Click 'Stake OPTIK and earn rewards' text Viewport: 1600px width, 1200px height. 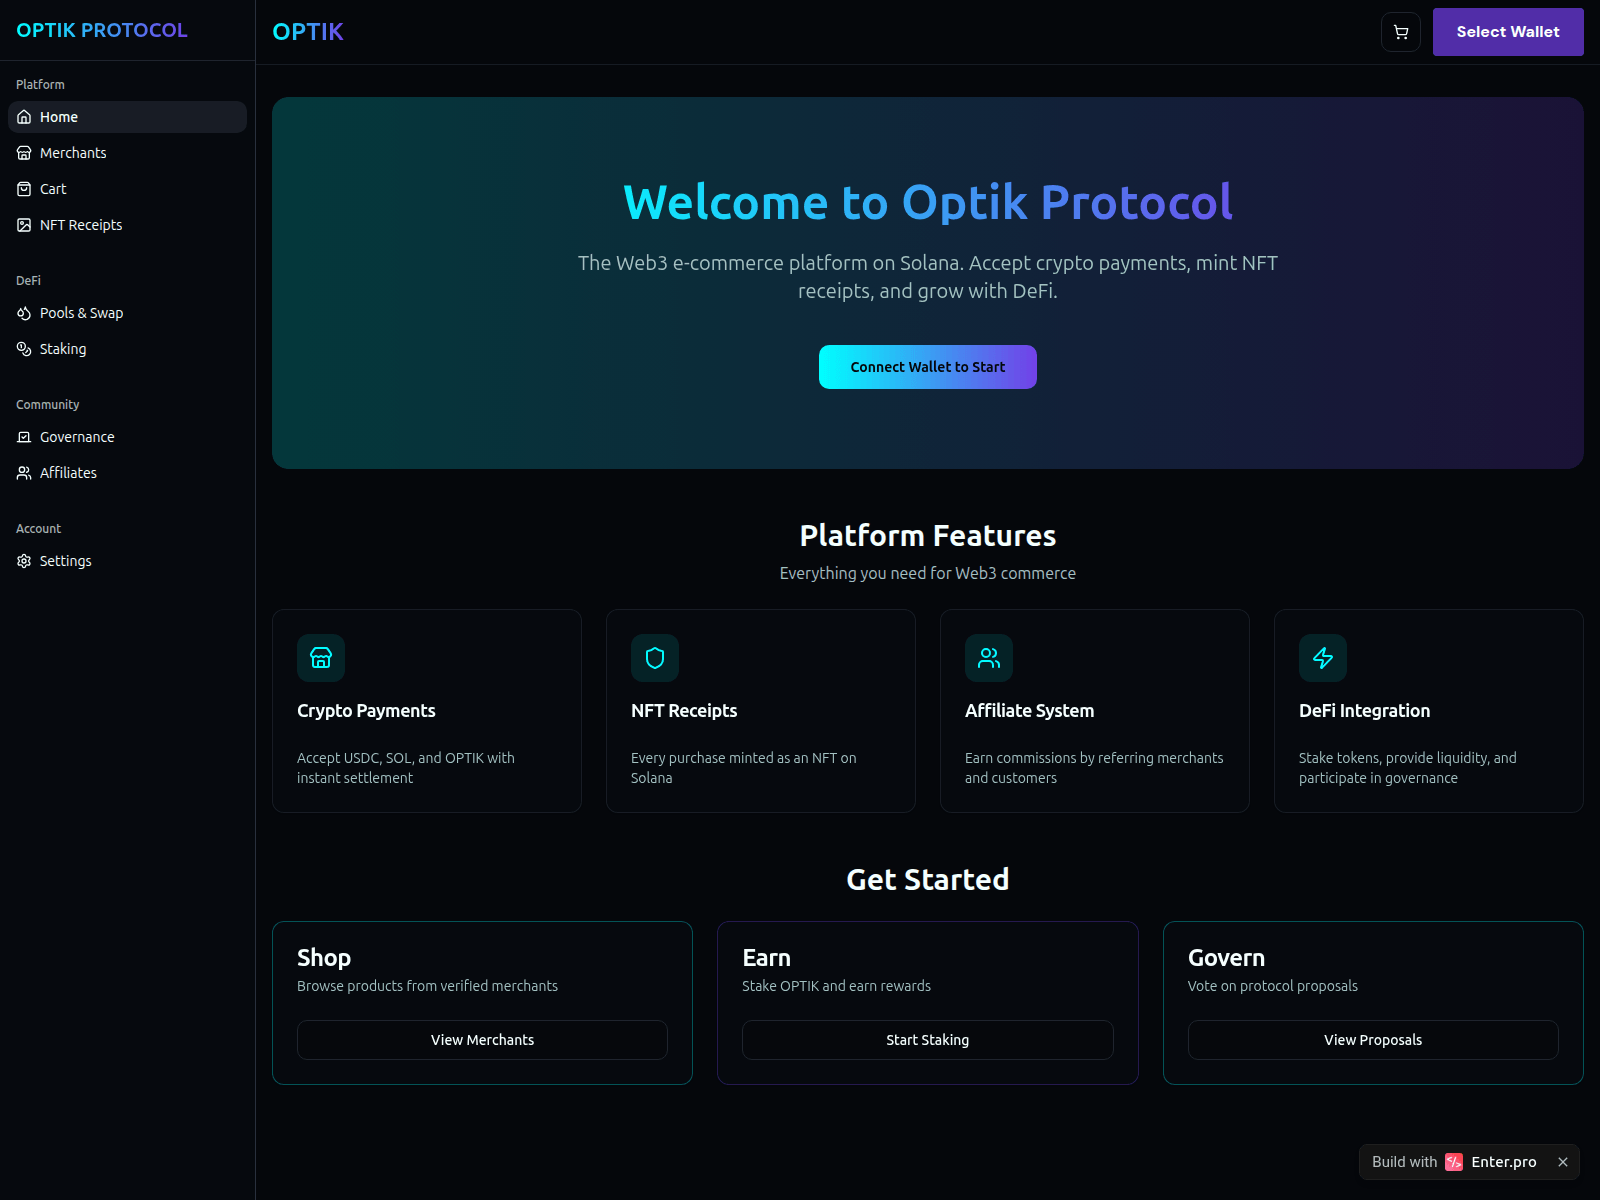836,986
